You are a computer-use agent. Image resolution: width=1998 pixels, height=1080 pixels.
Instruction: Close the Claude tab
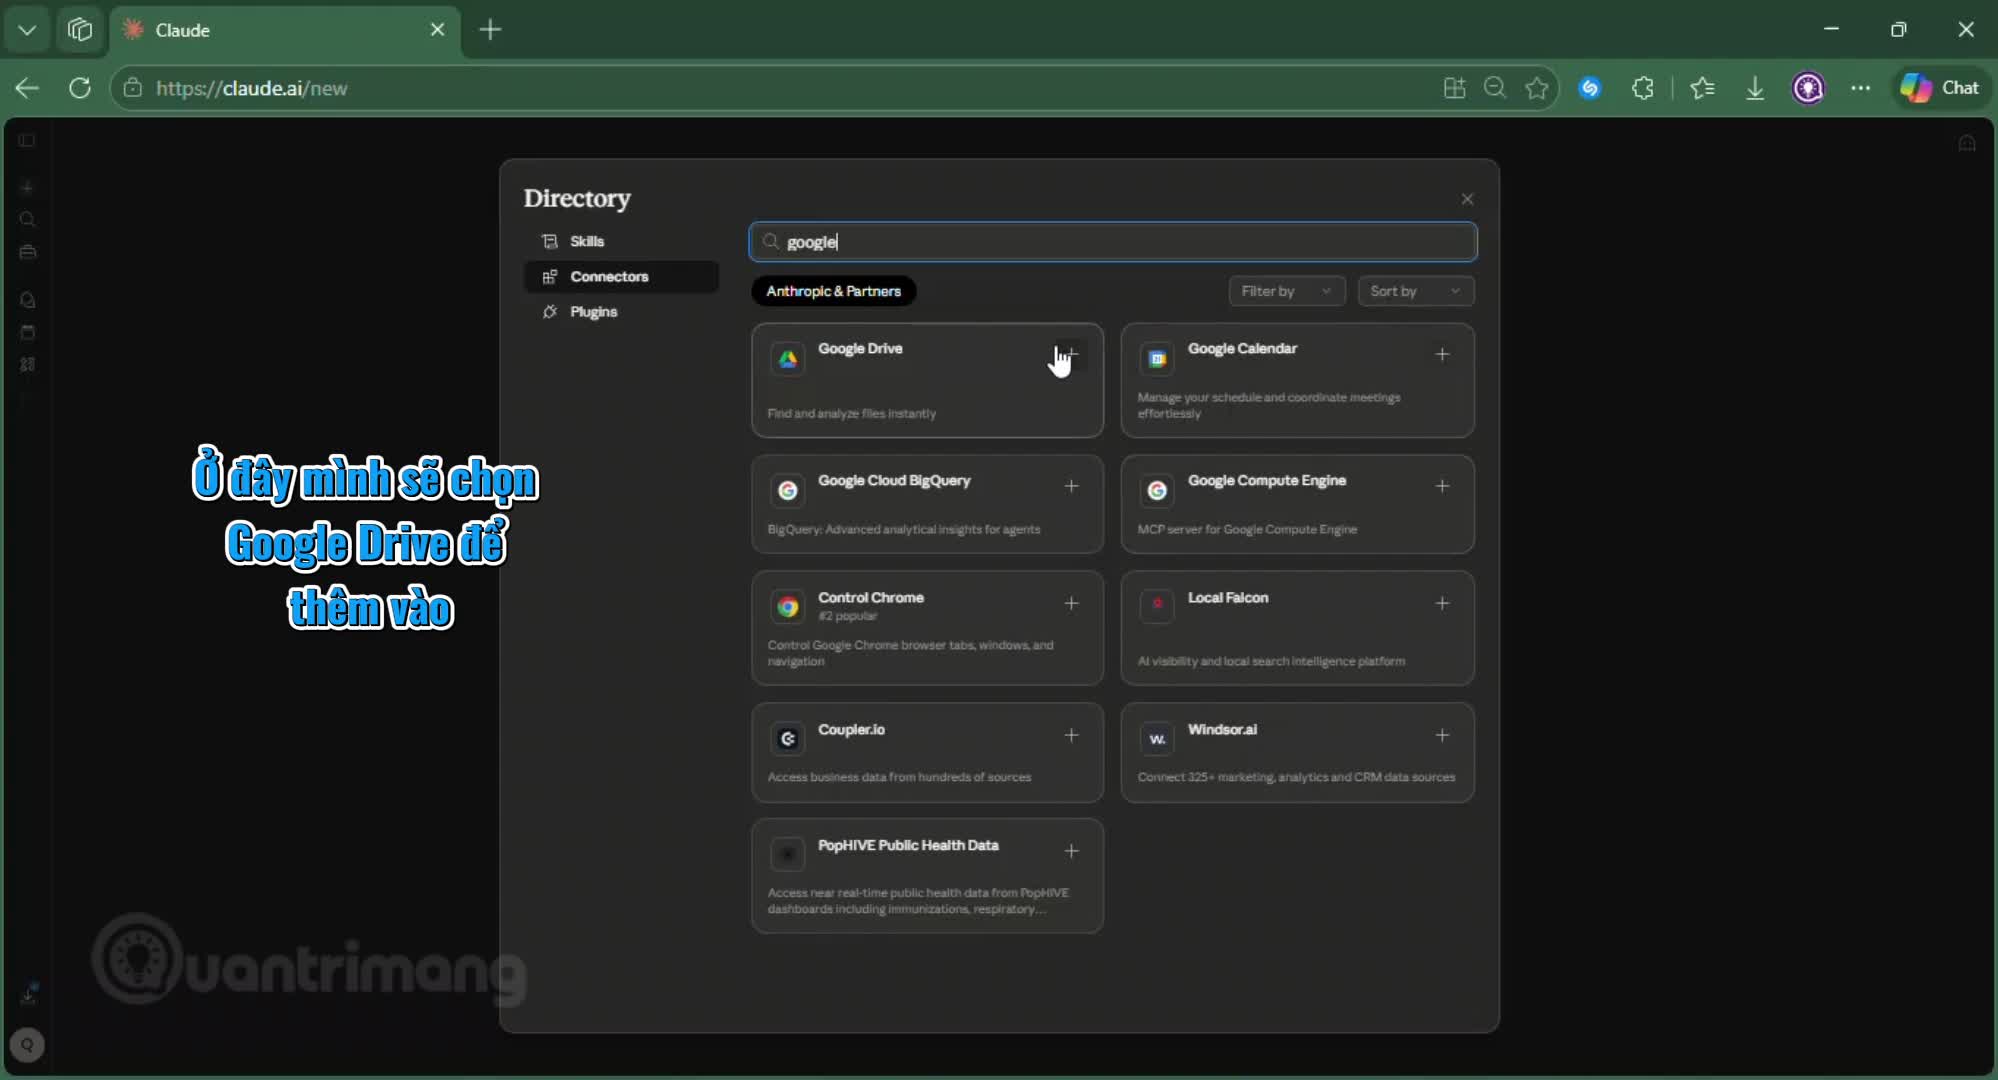click(437, 30)
